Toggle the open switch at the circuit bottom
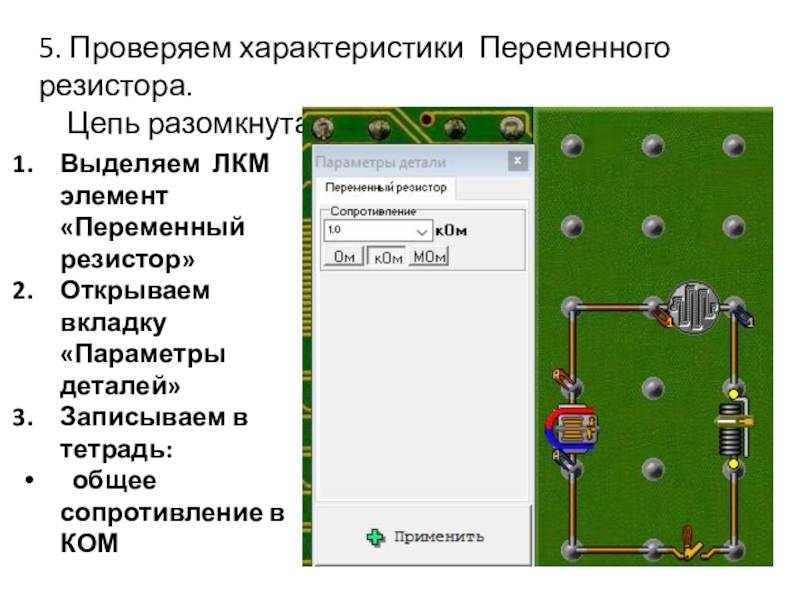Viewport: 800px width, 600px height. click(x=690, y=546)
